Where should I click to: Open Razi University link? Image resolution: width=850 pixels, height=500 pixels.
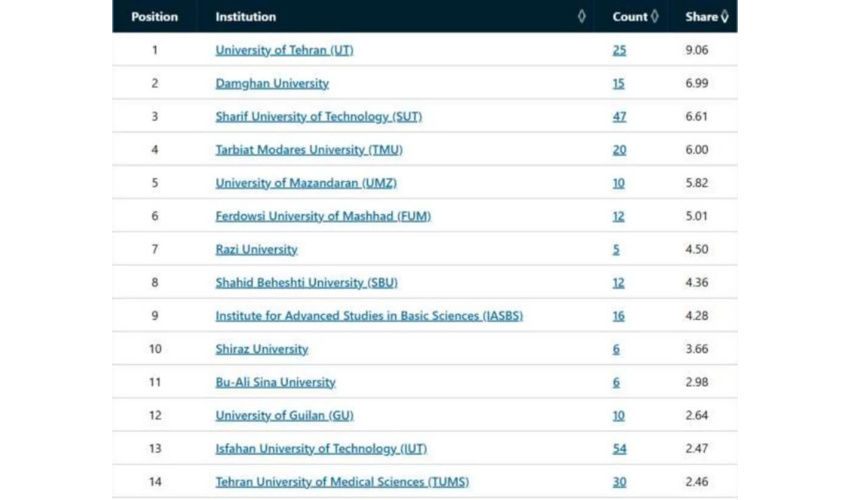tap(256, 249)
